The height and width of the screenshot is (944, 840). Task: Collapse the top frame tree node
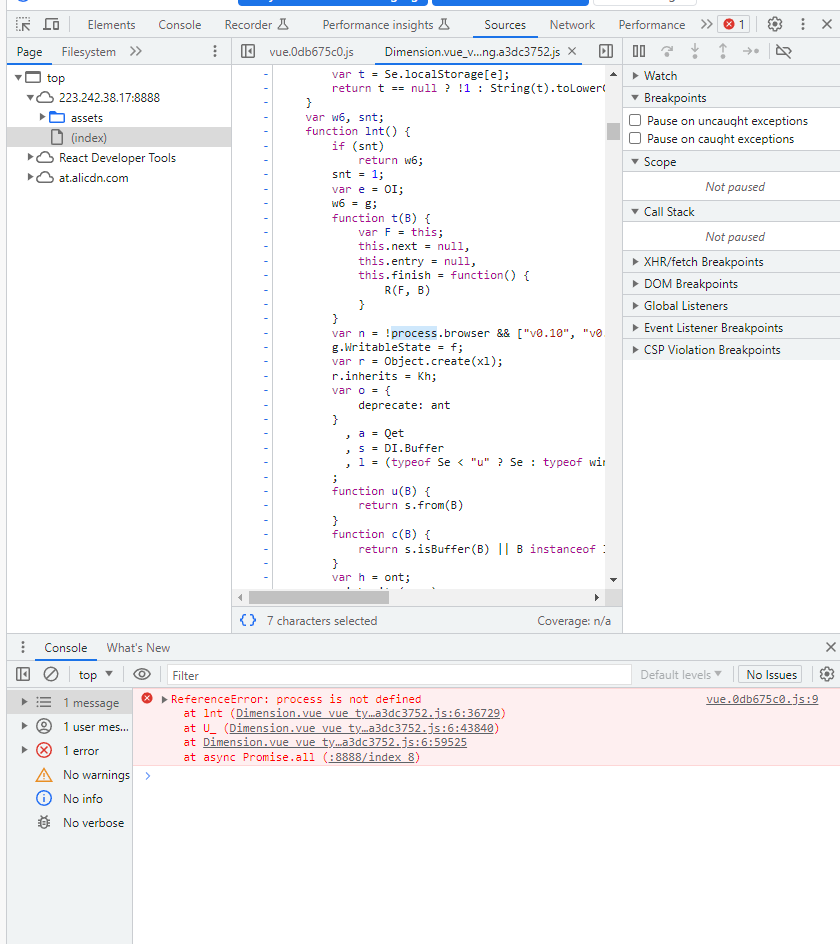[19, 77]
